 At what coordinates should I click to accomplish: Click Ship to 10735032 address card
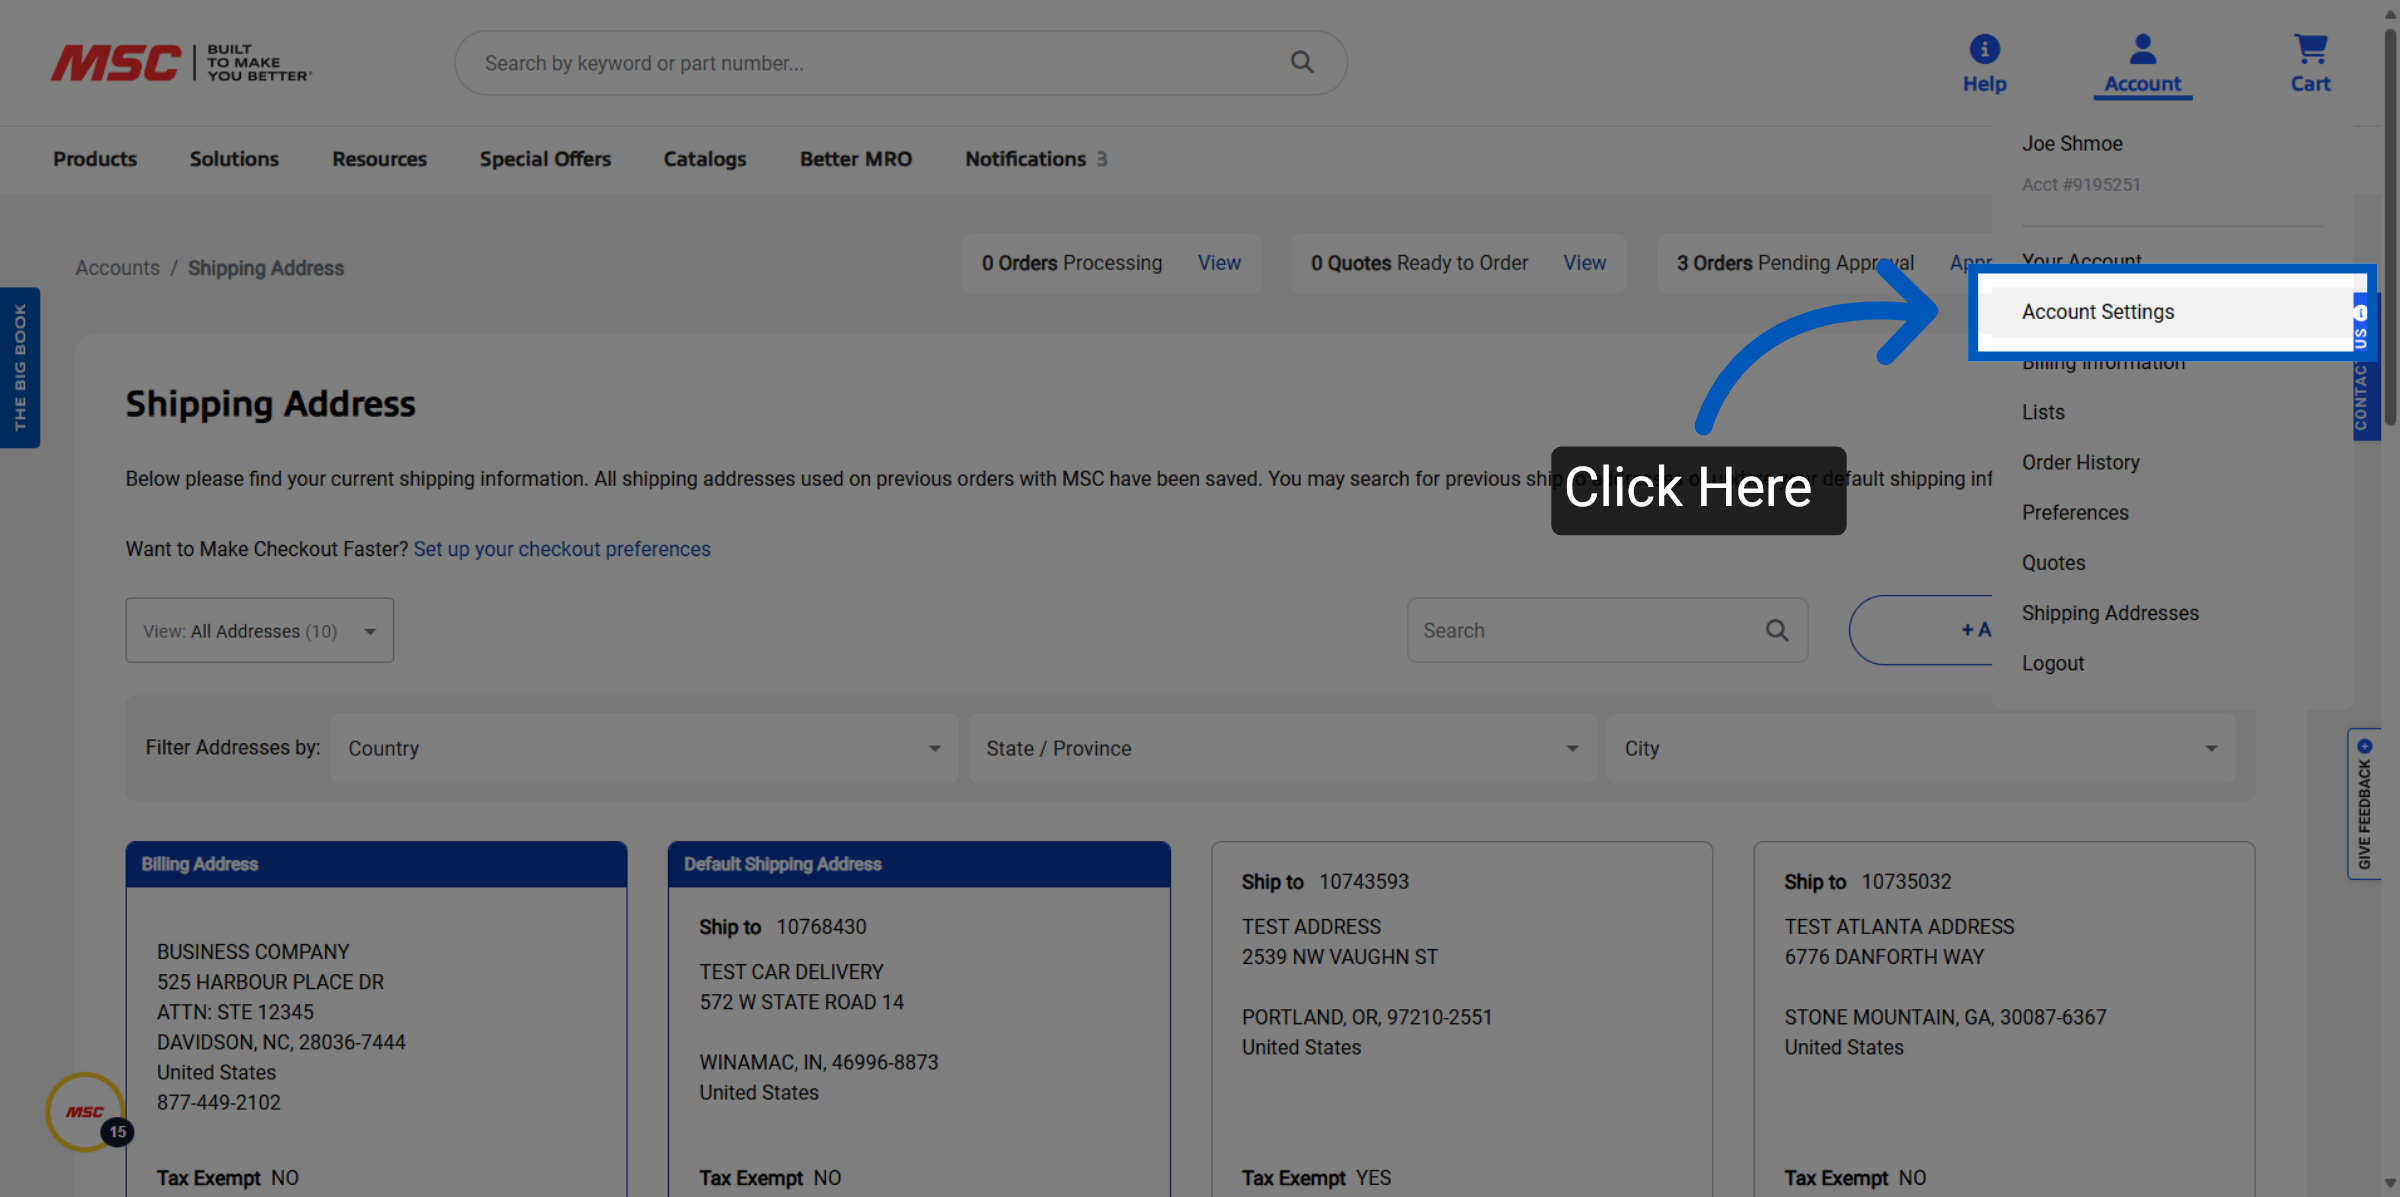[2004, 1020]
